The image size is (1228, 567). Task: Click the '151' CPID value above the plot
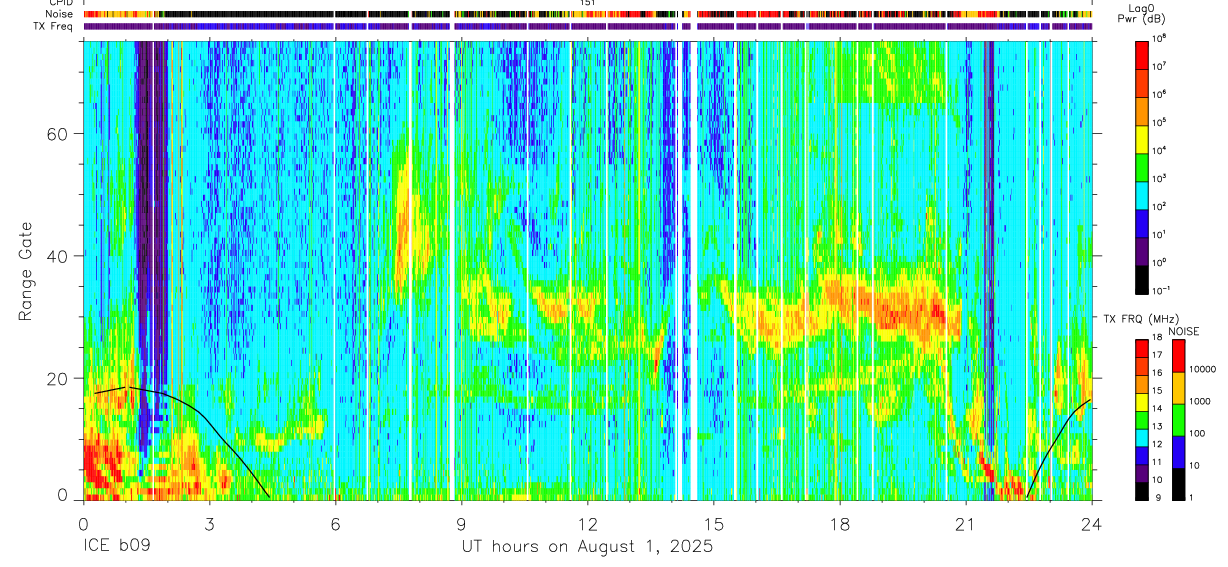click(588, 4)
